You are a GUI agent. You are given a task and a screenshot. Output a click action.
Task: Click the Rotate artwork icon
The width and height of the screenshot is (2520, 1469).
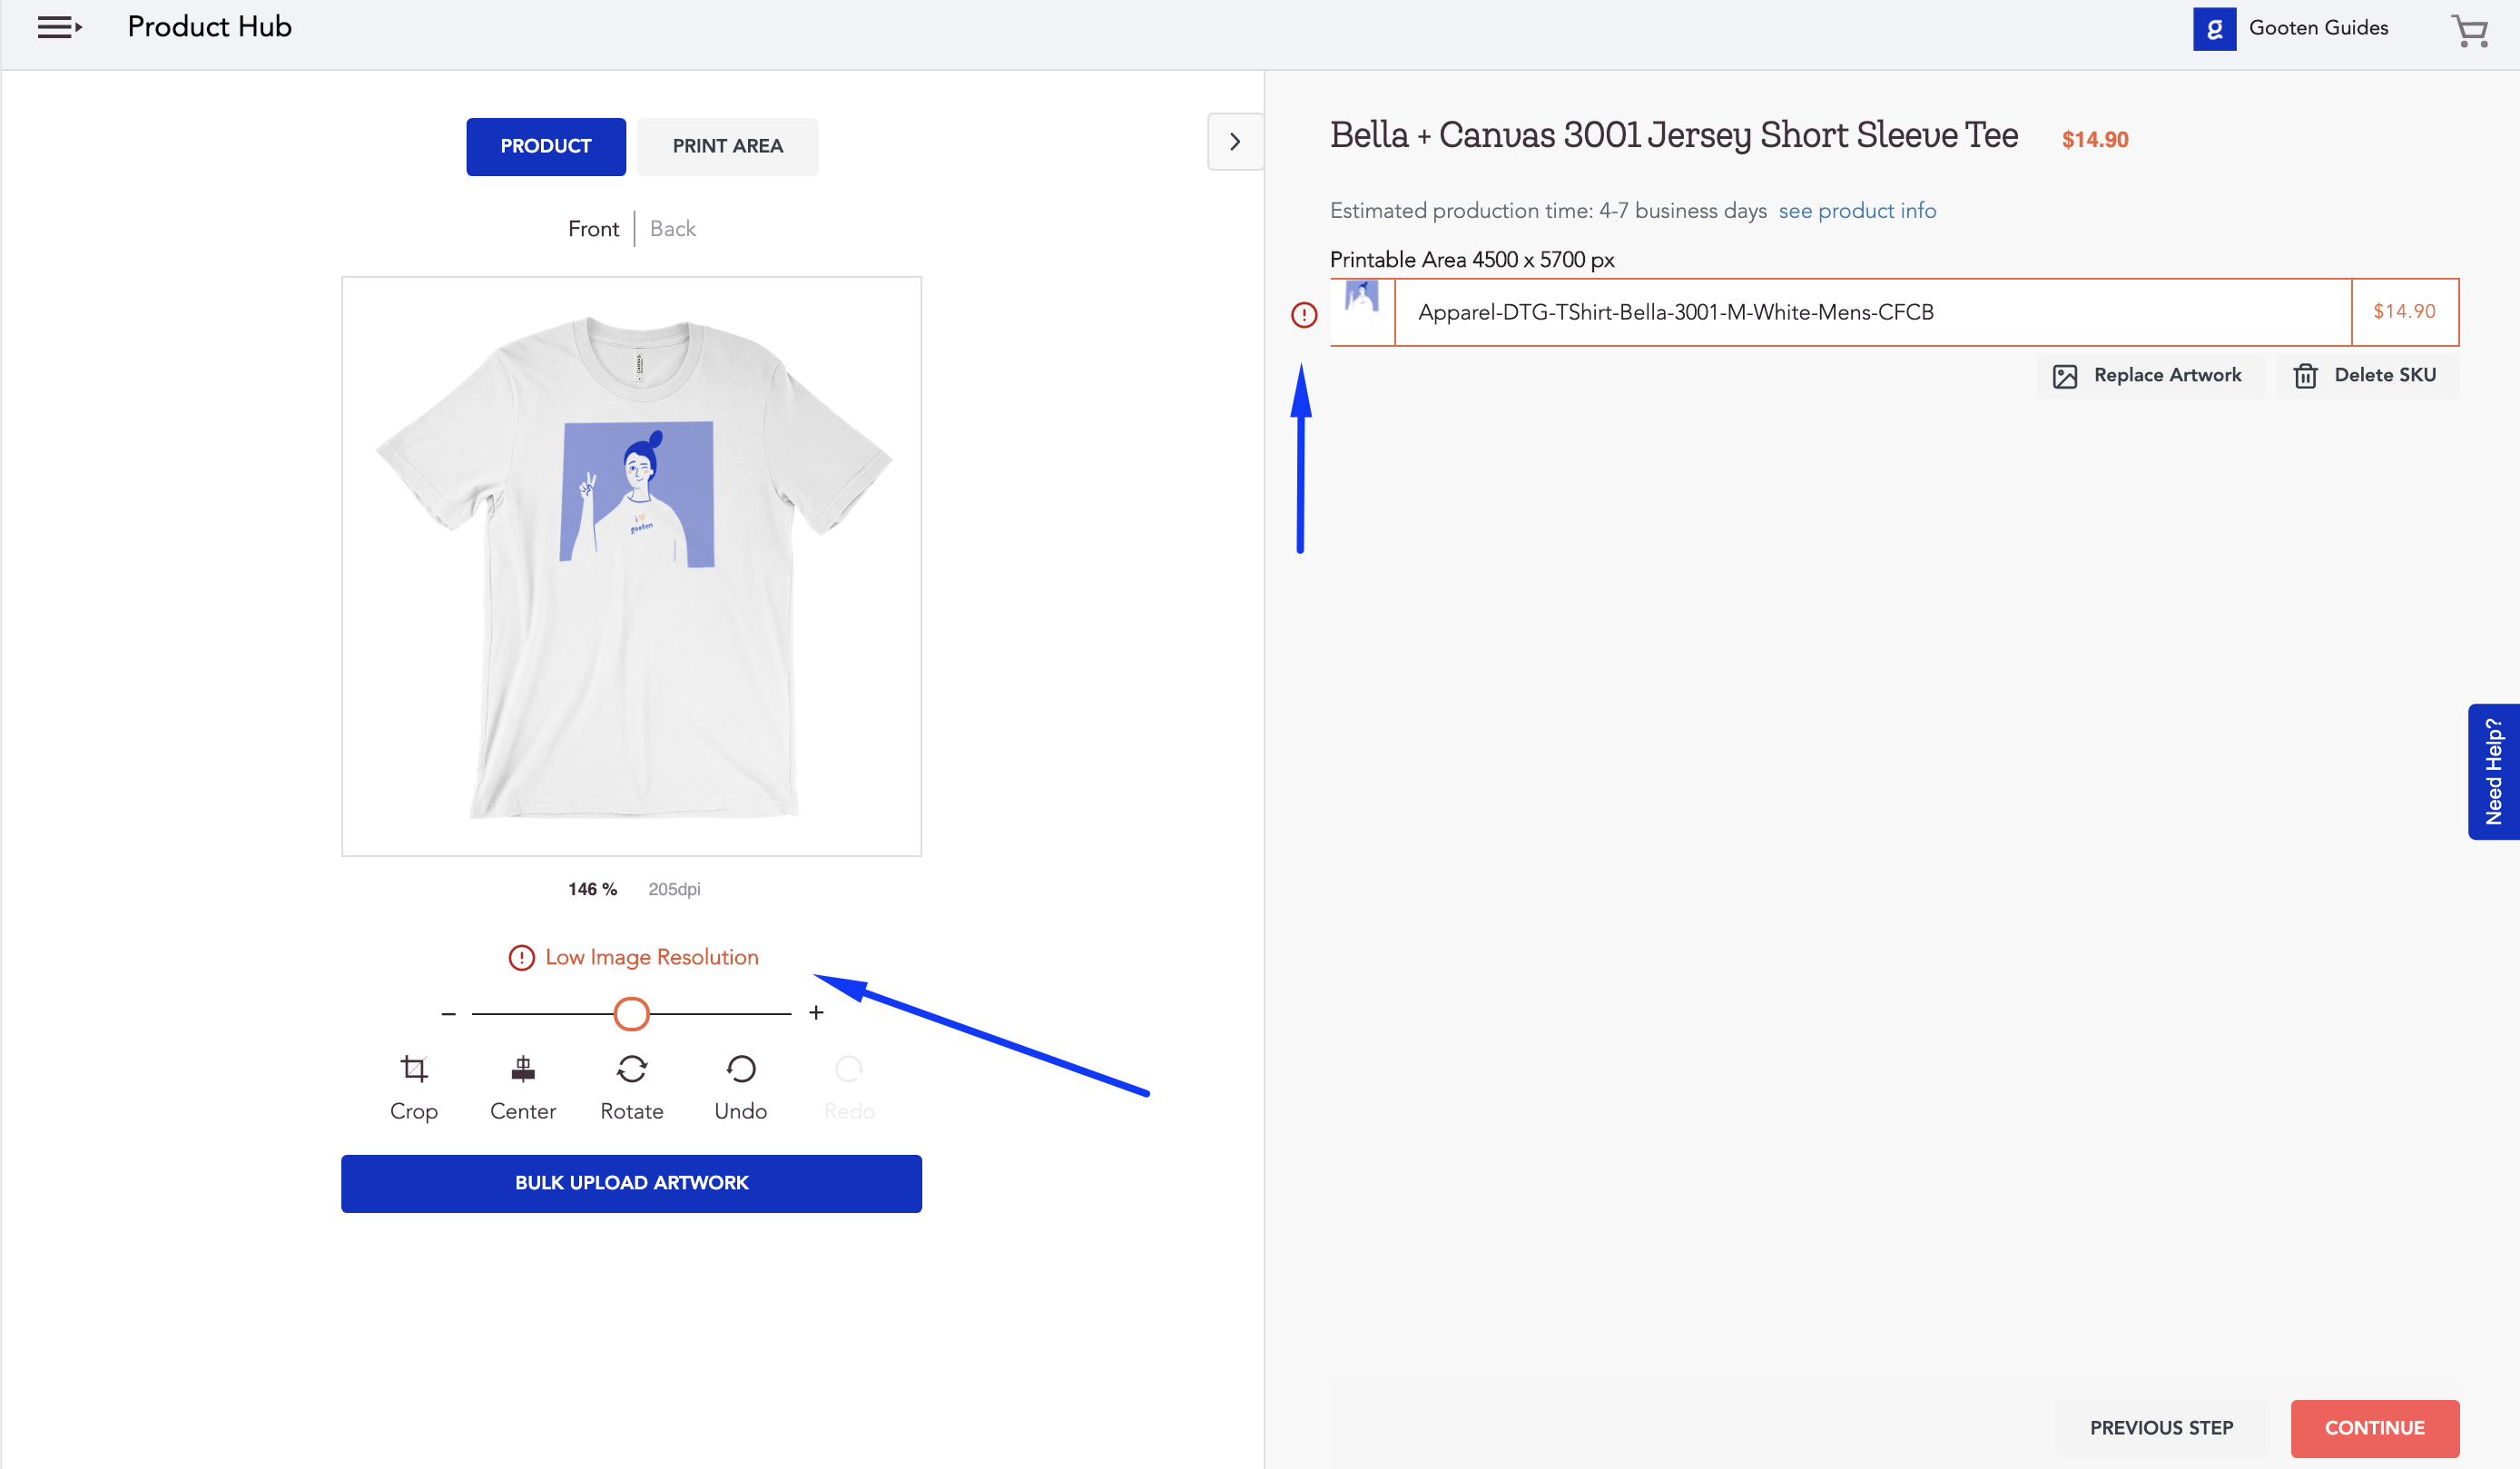(x=631, y=1069)
